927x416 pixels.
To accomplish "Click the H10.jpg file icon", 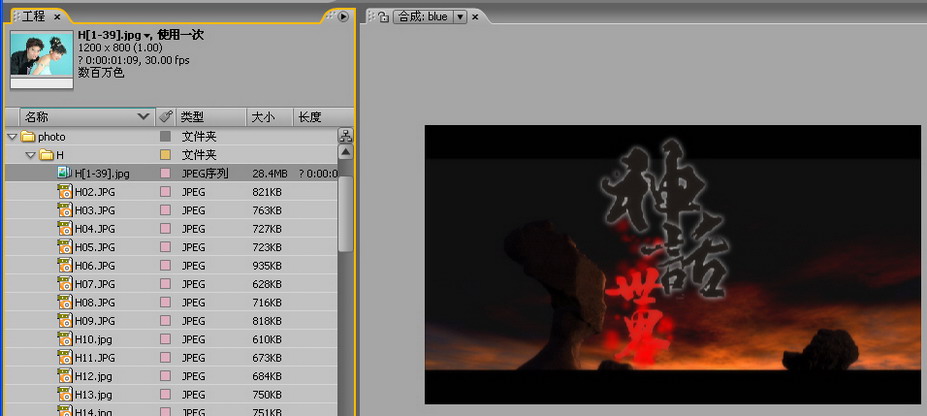I will tap(64, 339).
